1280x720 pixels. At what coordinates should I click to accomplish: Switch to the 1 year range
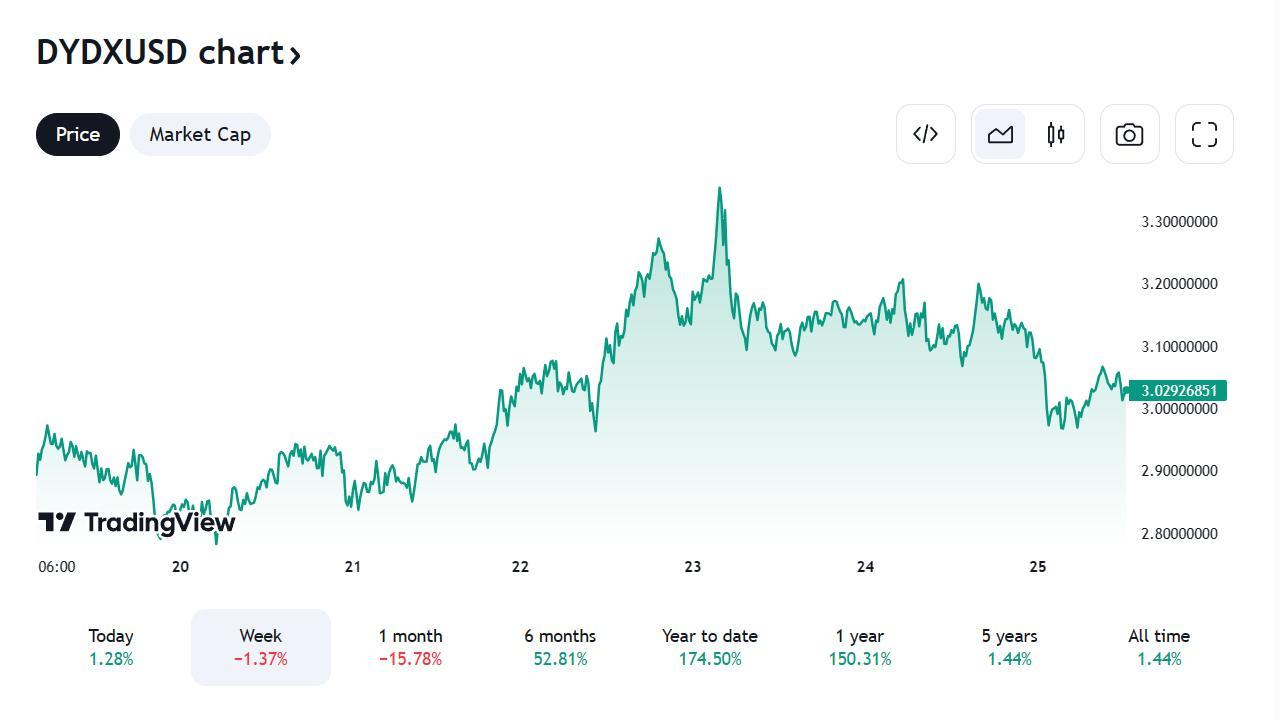click(x=860, y=647)
